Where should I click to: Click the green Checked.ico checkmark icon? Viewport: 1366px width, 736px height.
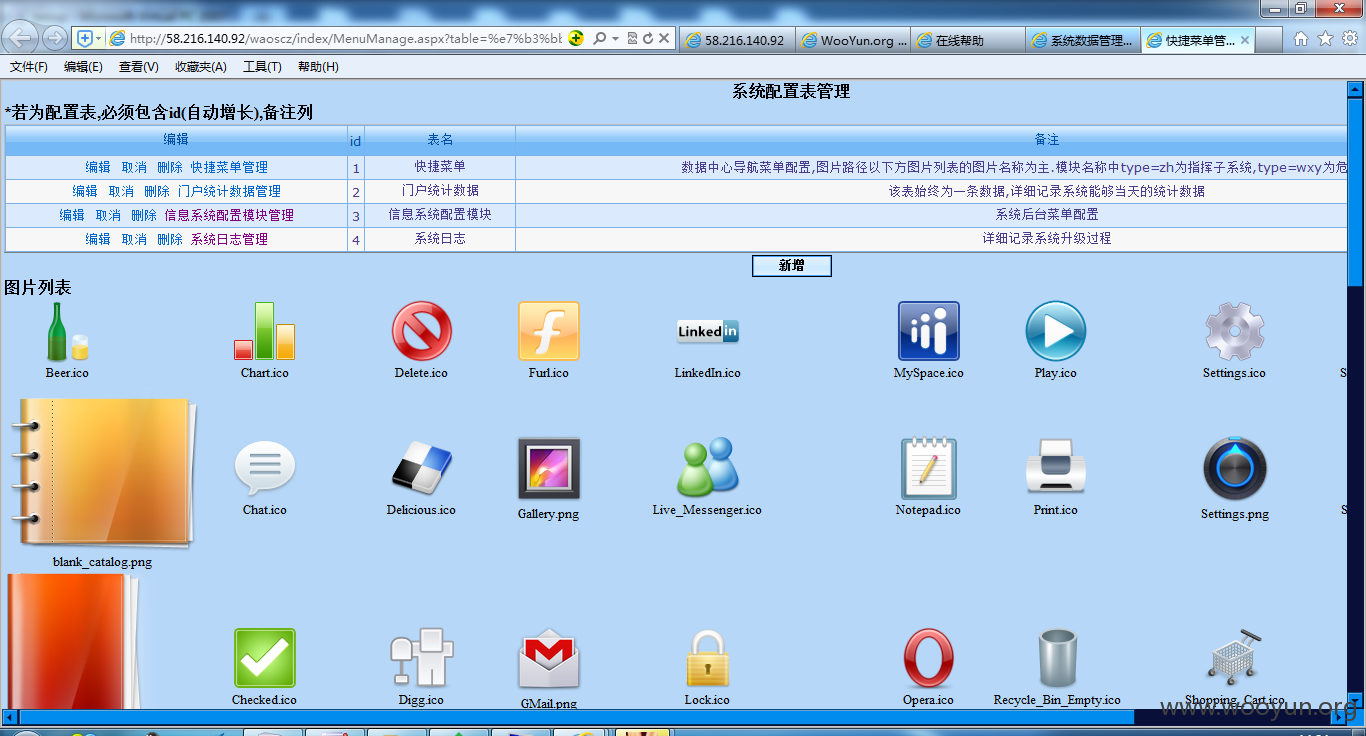[265, 658]
